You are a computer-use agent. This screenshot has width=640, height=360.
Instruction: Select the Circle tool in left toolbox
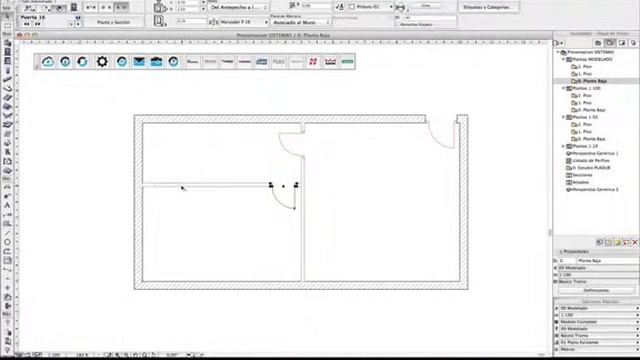click(7, 242)
